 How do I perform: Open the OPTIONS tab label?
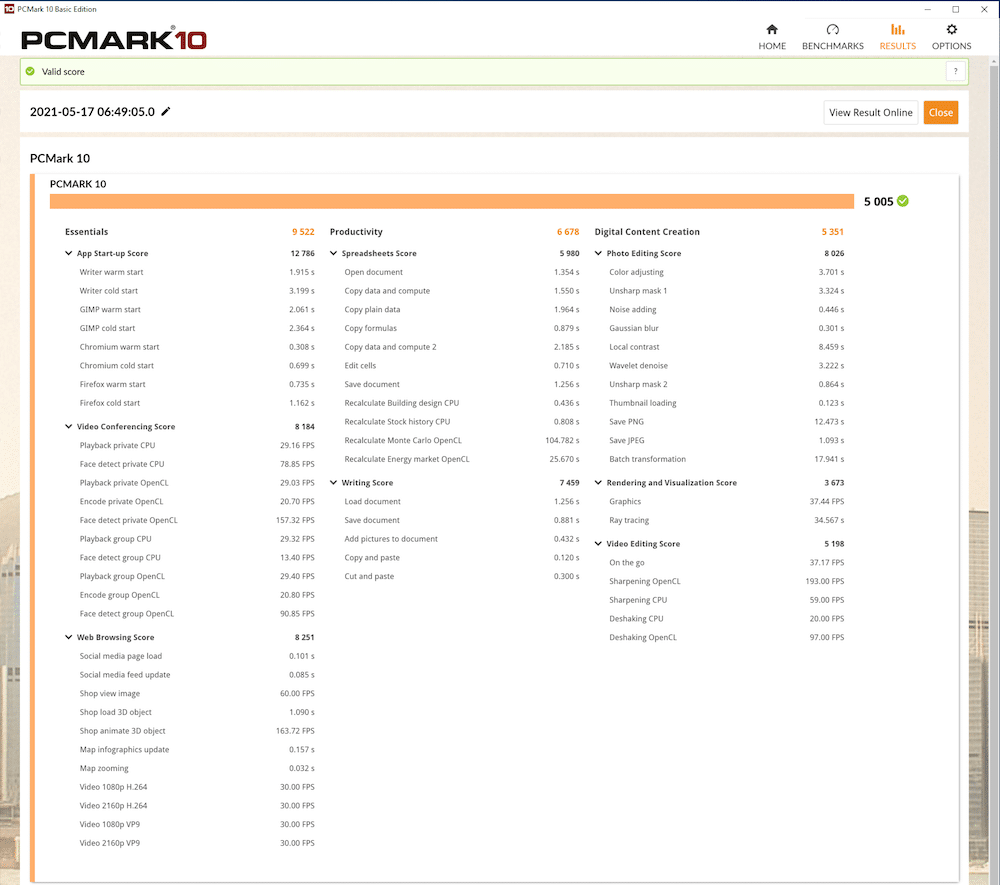coord(952,46)
